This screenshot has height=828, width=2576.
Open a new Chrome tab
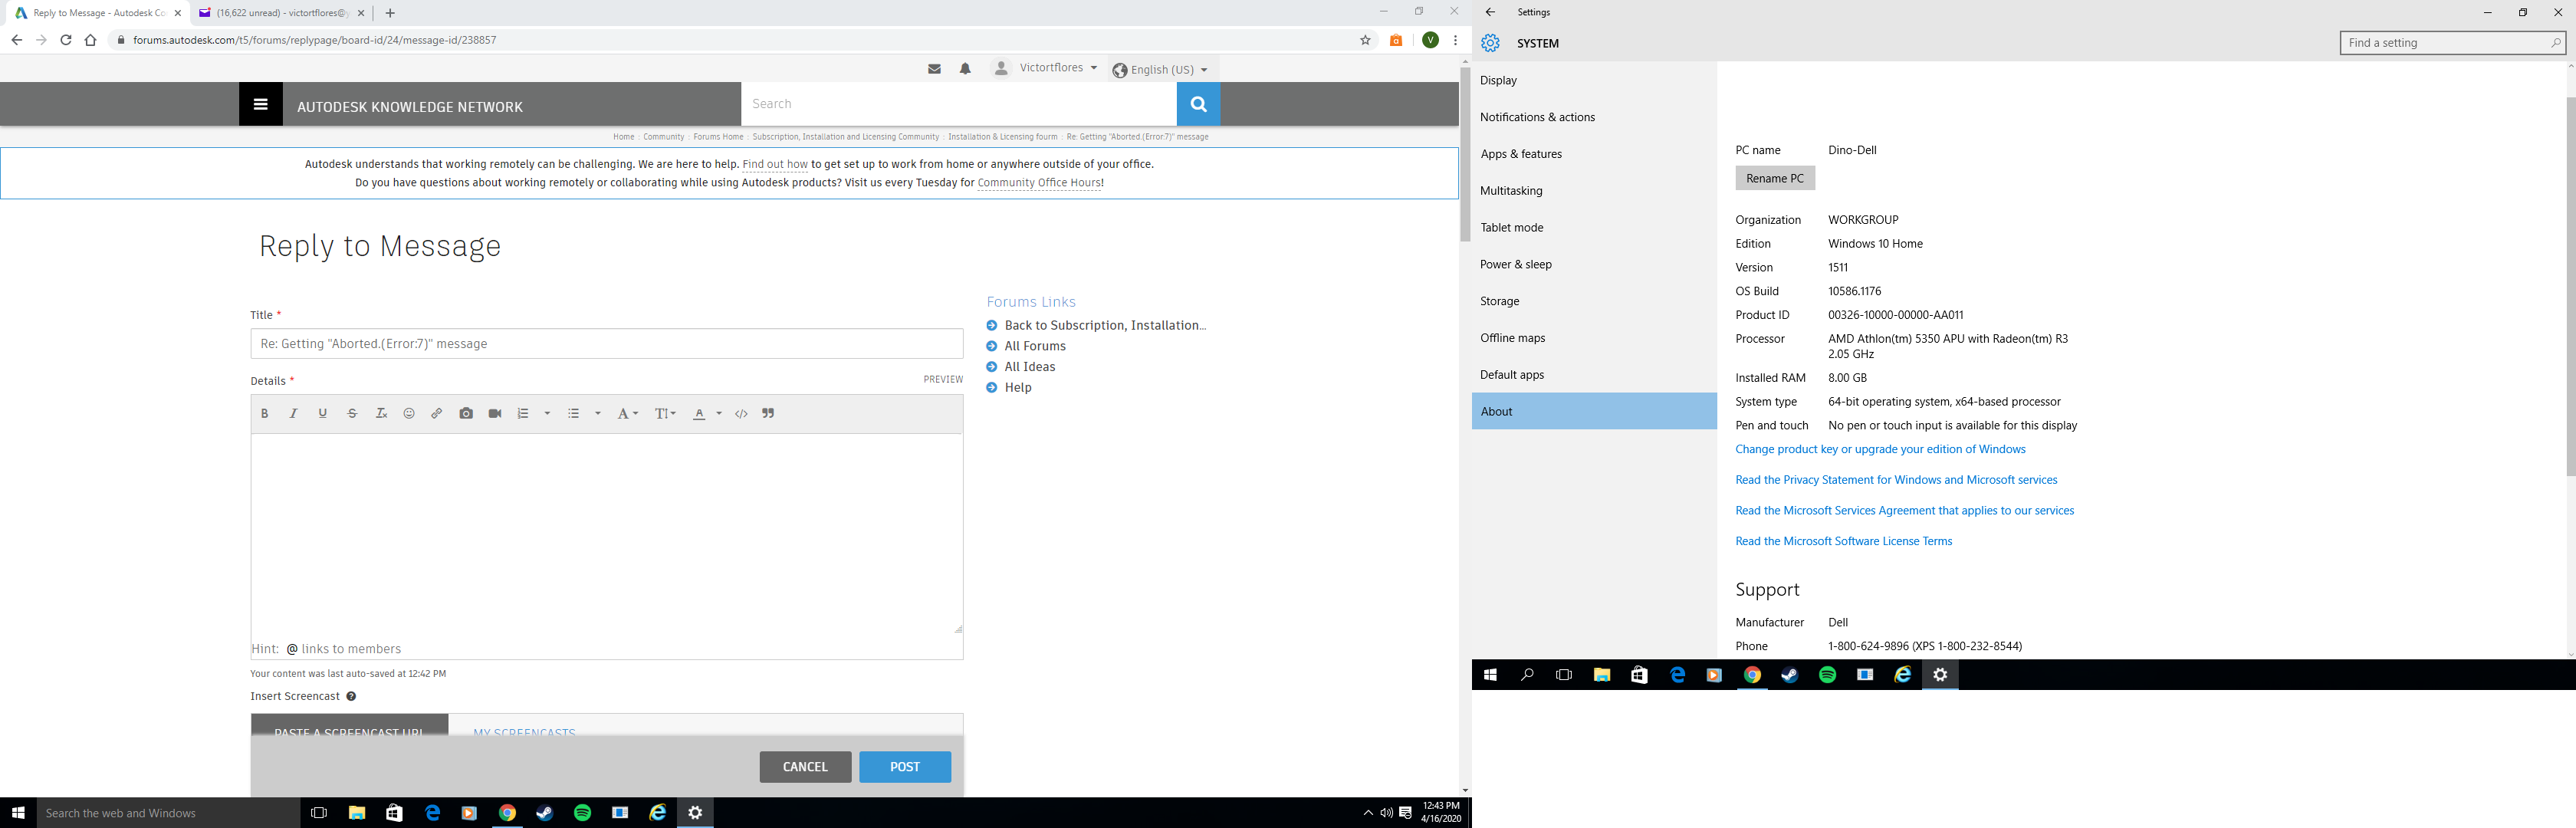click(x=390, y=13)
